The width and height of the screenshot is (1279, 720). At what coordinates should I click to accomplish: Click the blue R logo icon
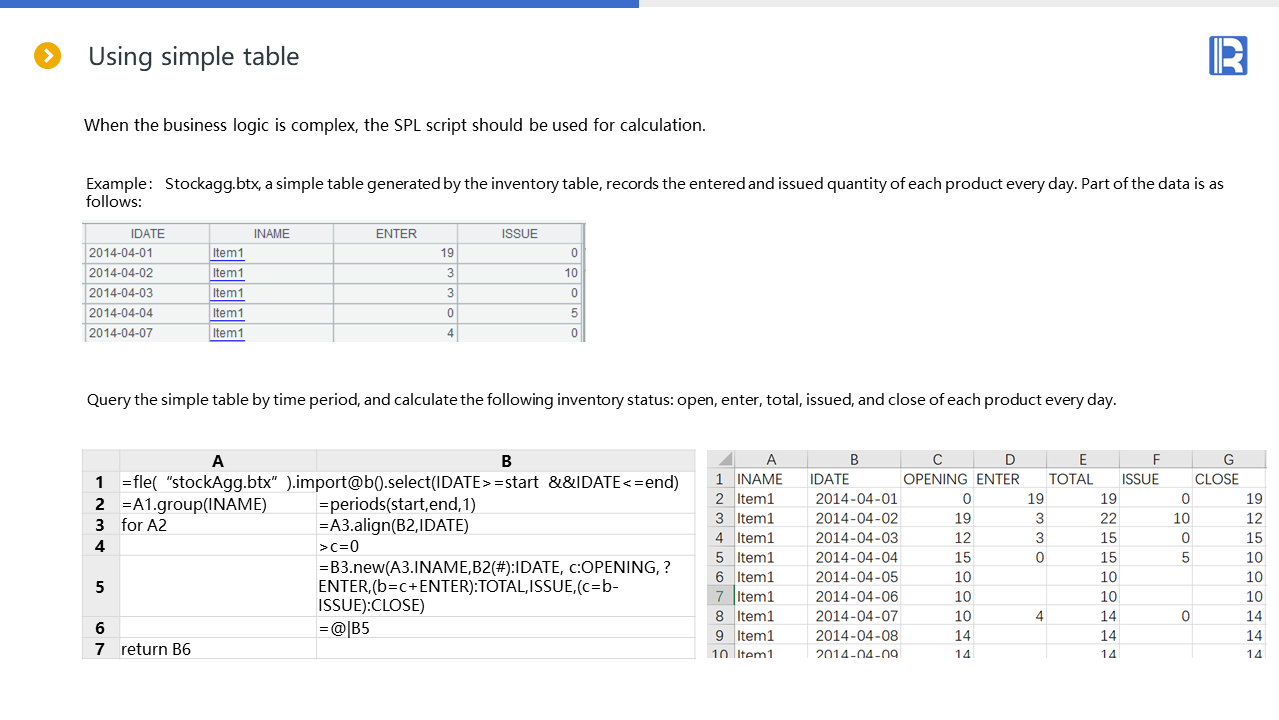[x=1227, y=55]
